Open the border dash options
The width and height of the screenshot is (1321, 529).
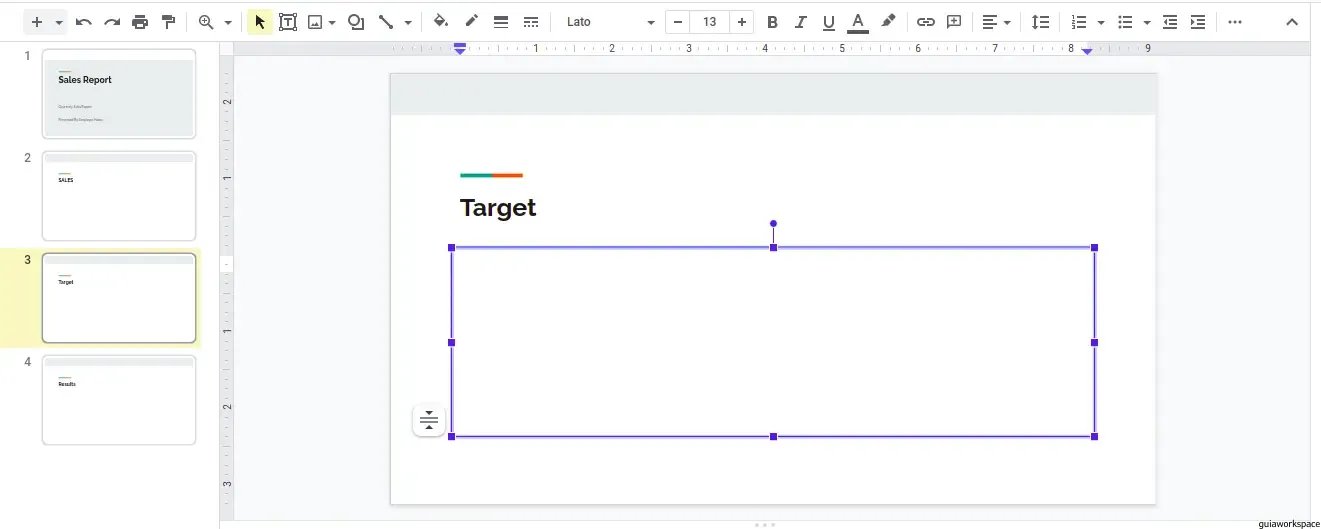tap(531, 22)
